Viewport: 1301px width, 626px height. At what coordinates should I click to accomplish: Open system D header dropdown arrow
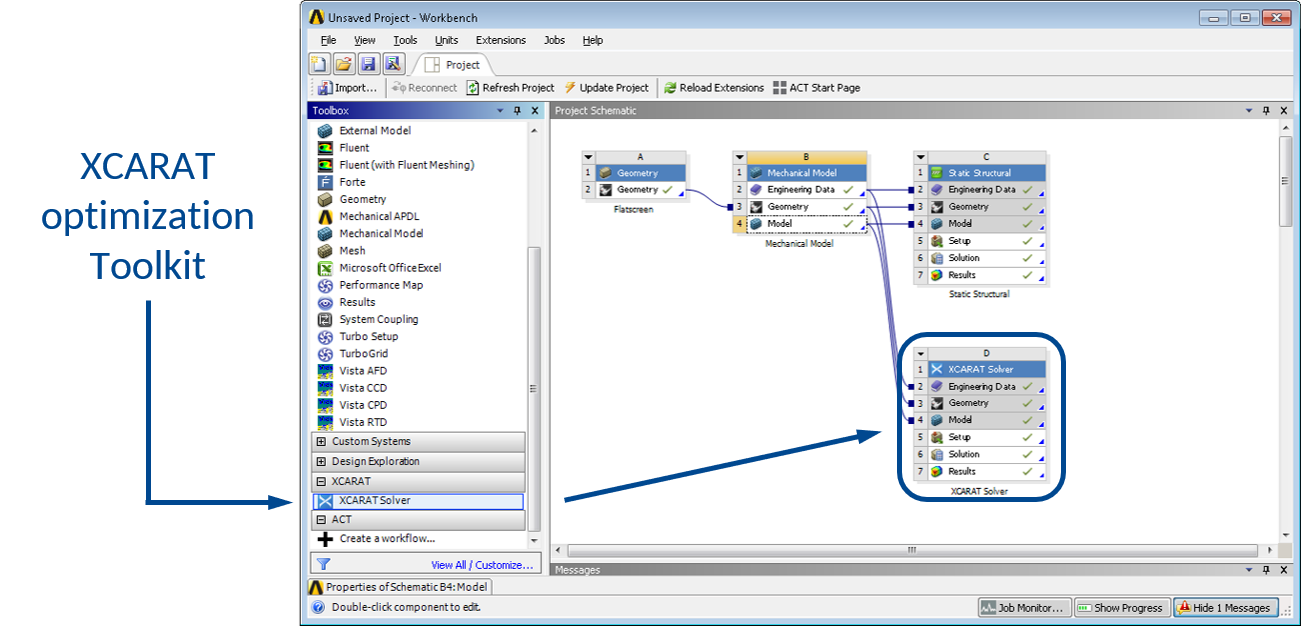(921, 354)
